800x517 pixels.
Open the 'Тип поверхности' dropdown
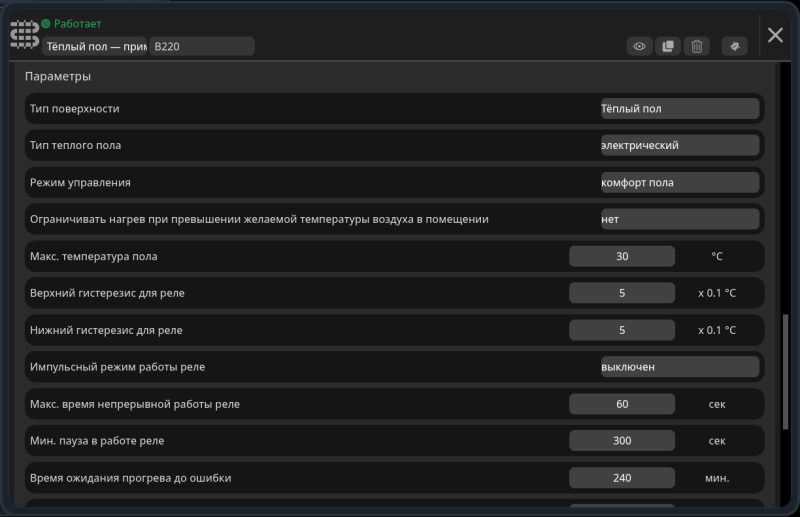pyautogui.click(x=680, y=109)
